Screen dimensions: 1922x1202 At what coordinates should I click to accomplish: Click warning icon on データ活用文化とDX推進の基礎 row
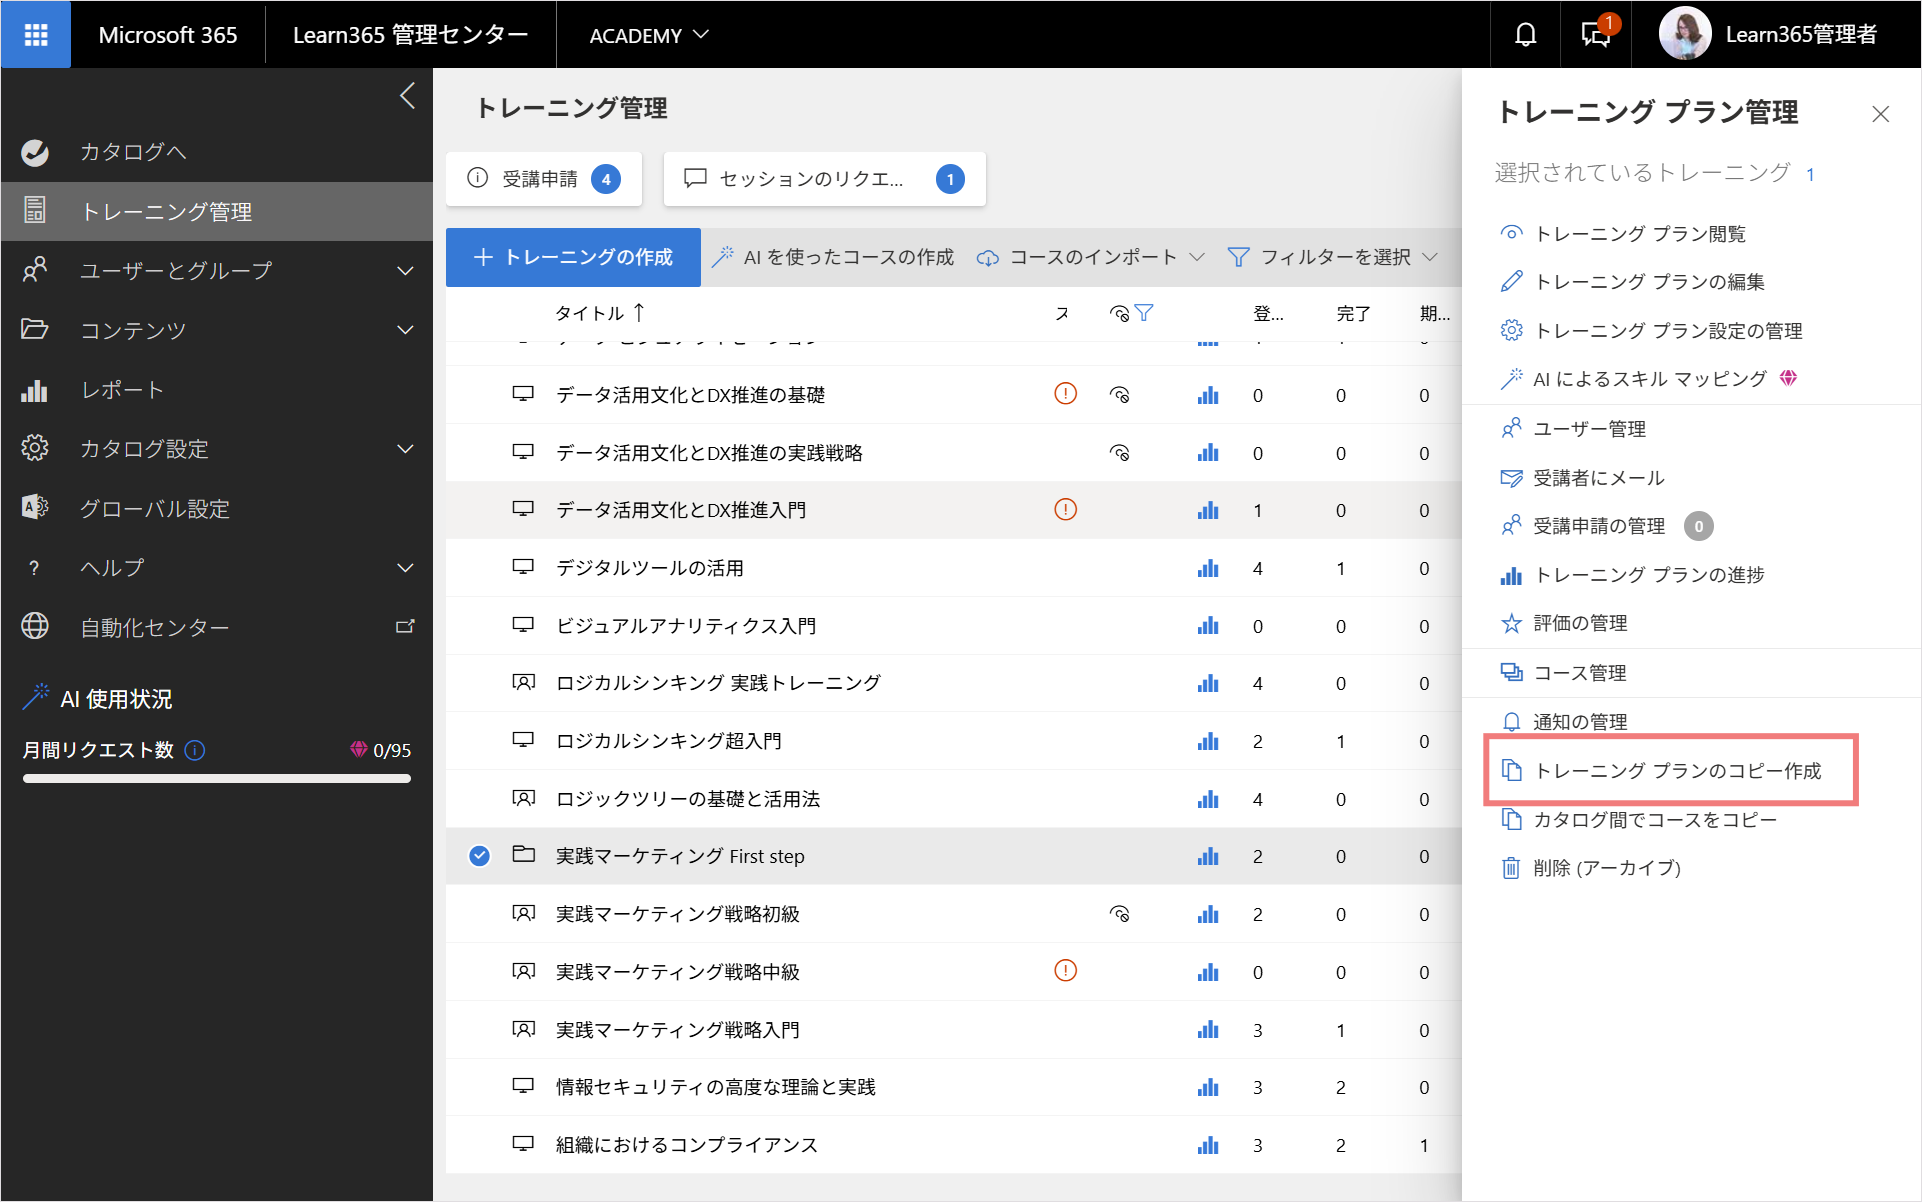[x=1066, y=394]
